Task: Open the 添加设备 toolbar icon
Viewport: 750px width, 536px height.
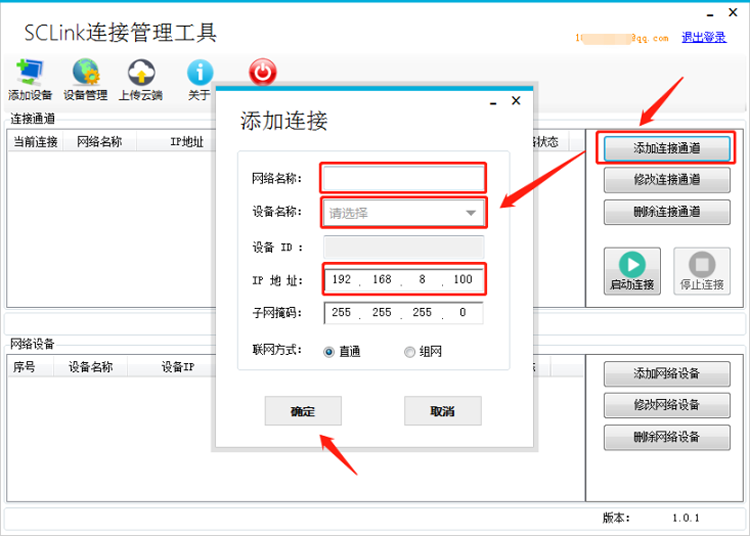Action: 30,79
